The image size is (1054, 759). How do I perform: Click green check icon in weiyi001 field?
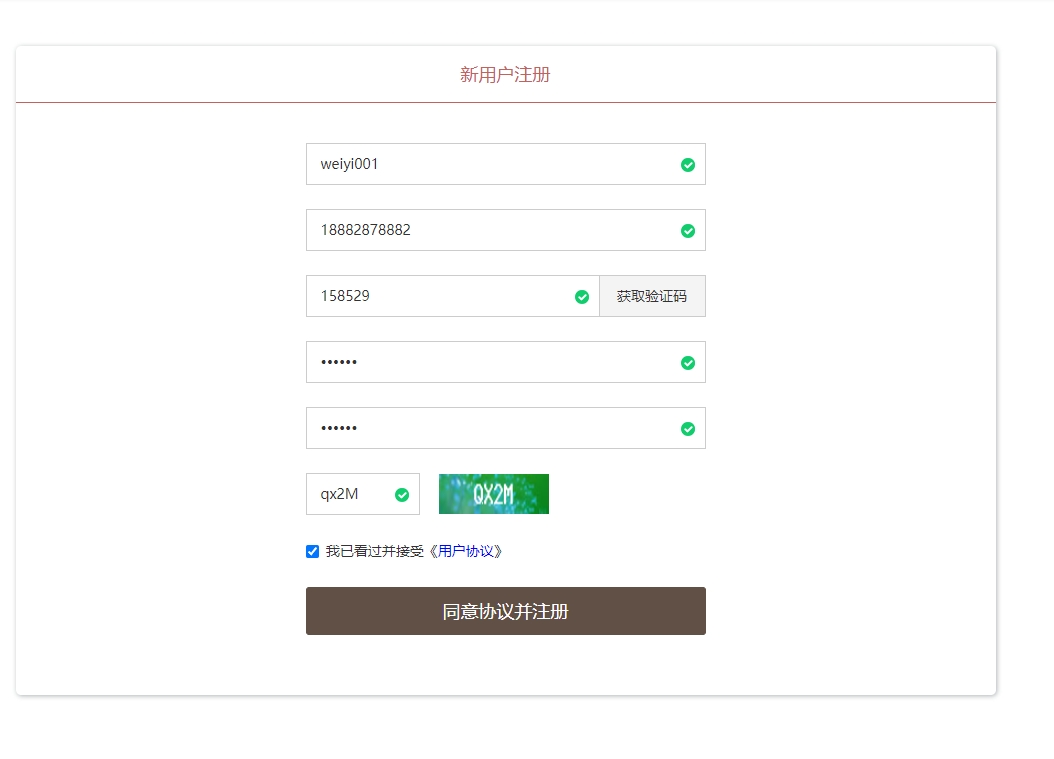(x=688, y=165)
